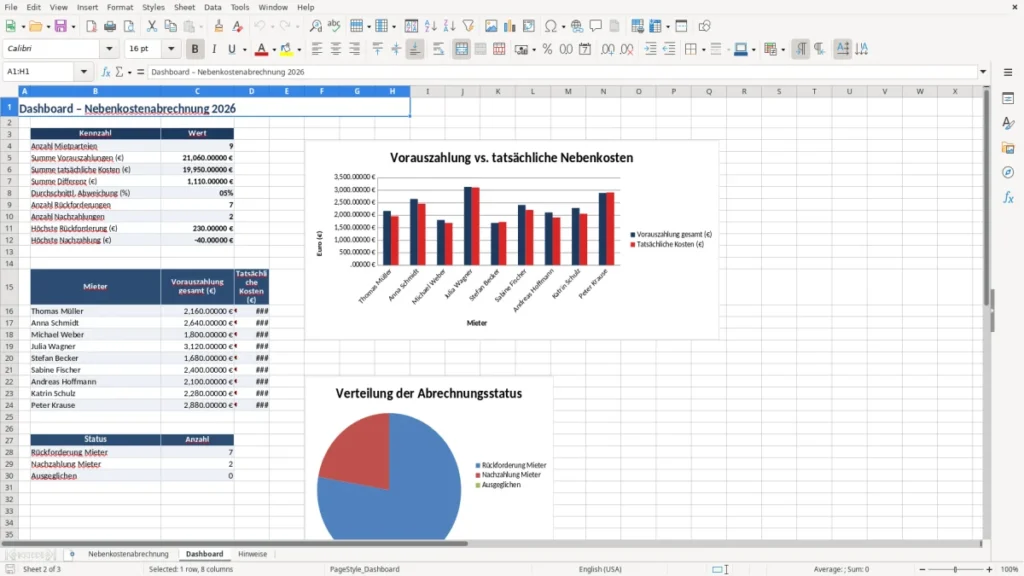
Task: Open the Underline style dropdown arrow
Action: [x=244, y=50]
